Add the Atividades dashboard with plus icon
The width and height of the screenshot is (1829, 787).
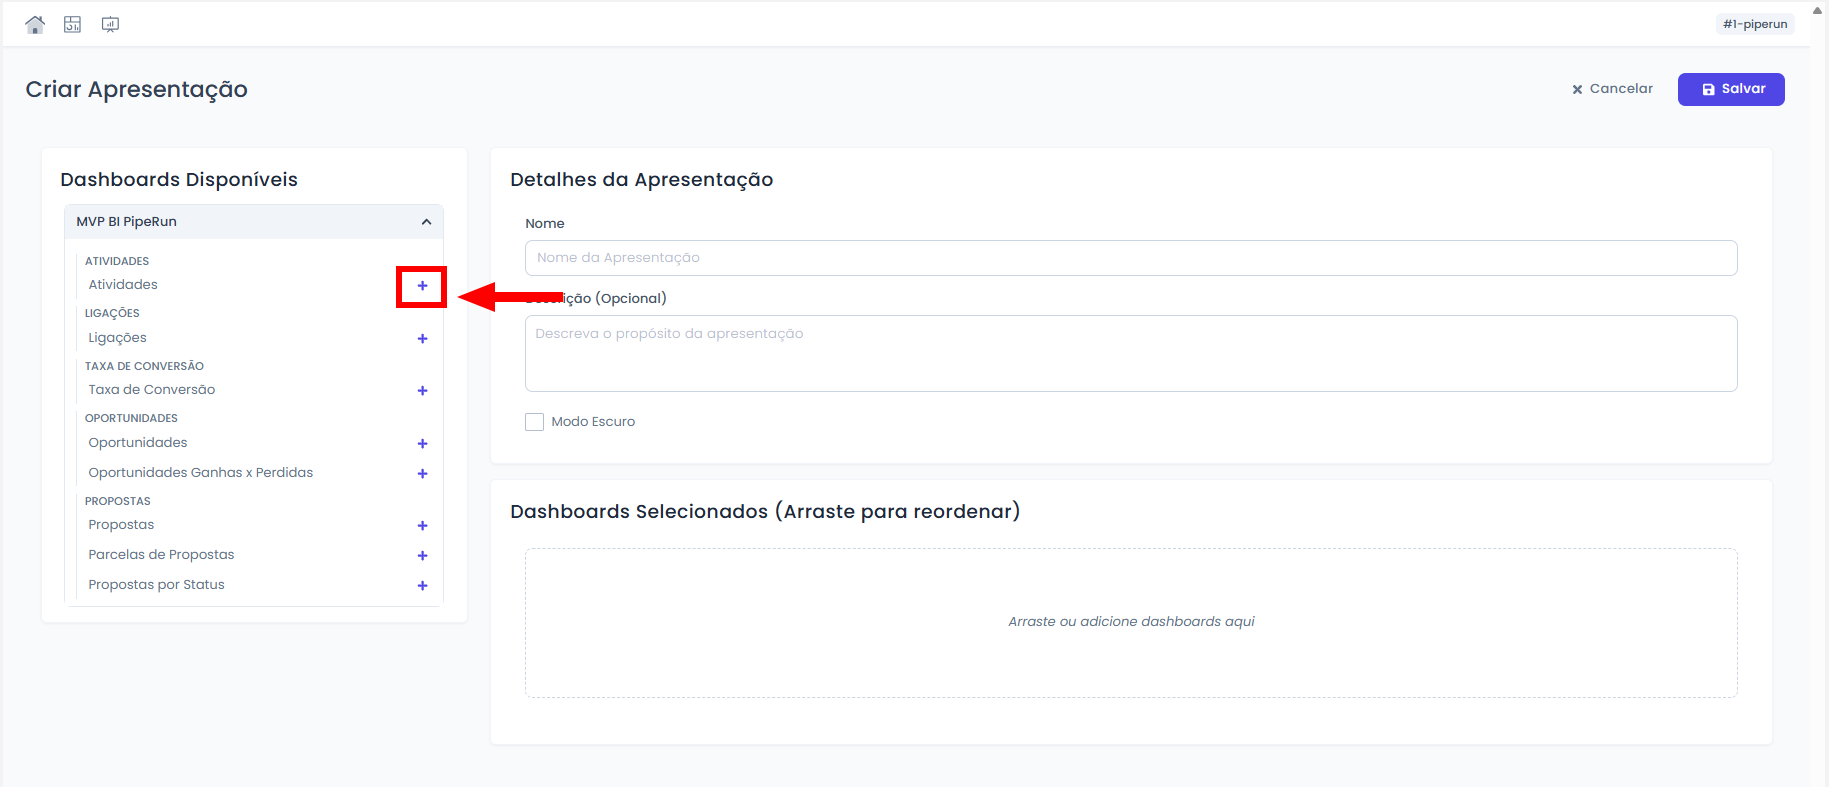tap(422, 286)
